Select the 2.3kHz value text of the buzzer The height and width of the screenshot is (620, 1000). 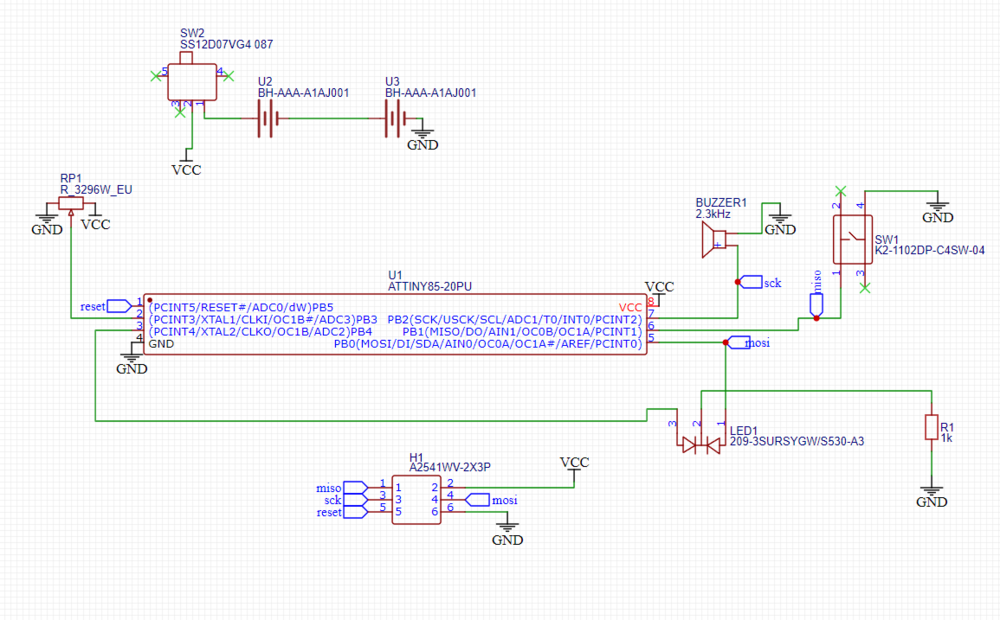click(713, 214)
